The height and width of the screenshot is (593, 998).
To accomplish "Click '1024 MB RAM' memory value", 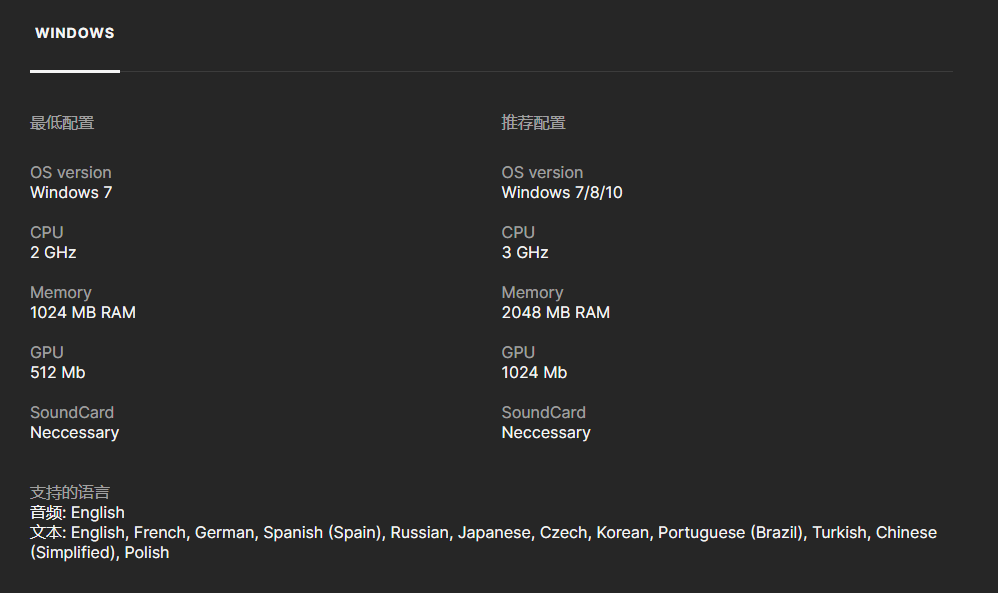I will (x=83, y=312).
